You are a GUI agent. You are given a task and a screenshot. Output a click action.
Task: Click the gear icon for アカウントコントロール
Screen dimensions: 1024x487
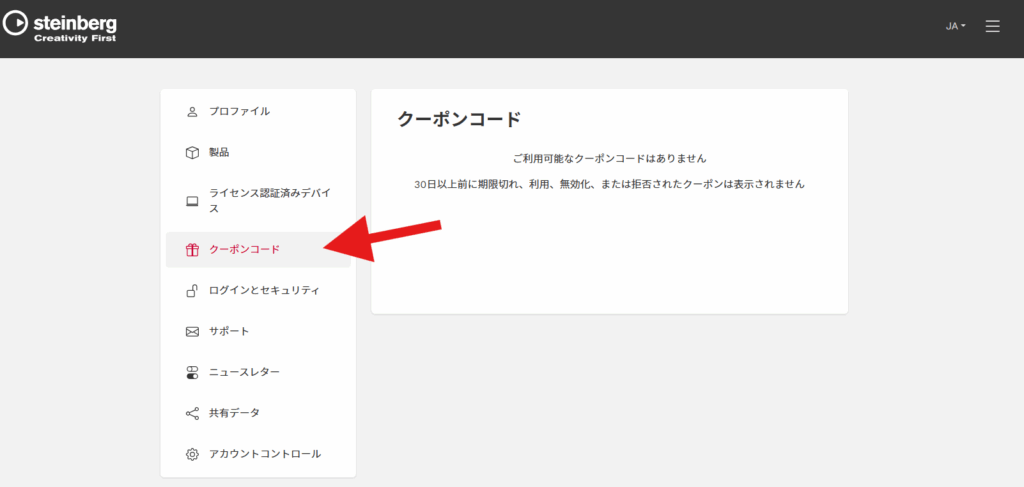click(192, 454)
